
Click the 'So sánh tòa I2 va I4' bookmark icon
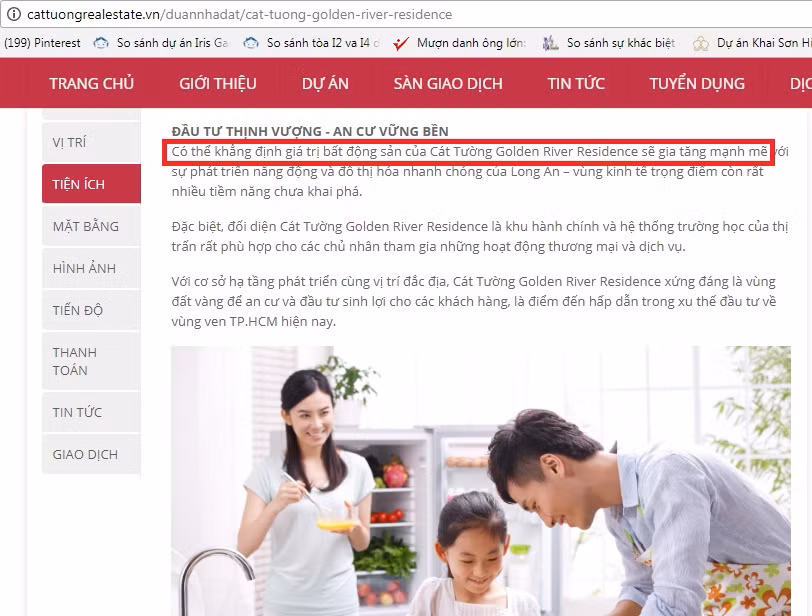coord(251,43)
